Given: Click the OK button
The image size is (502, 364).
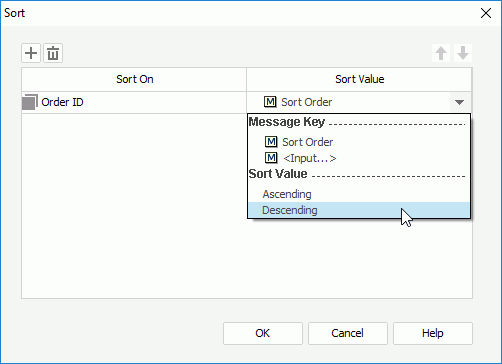Looking at the screenshot, I should coord(263,333).
